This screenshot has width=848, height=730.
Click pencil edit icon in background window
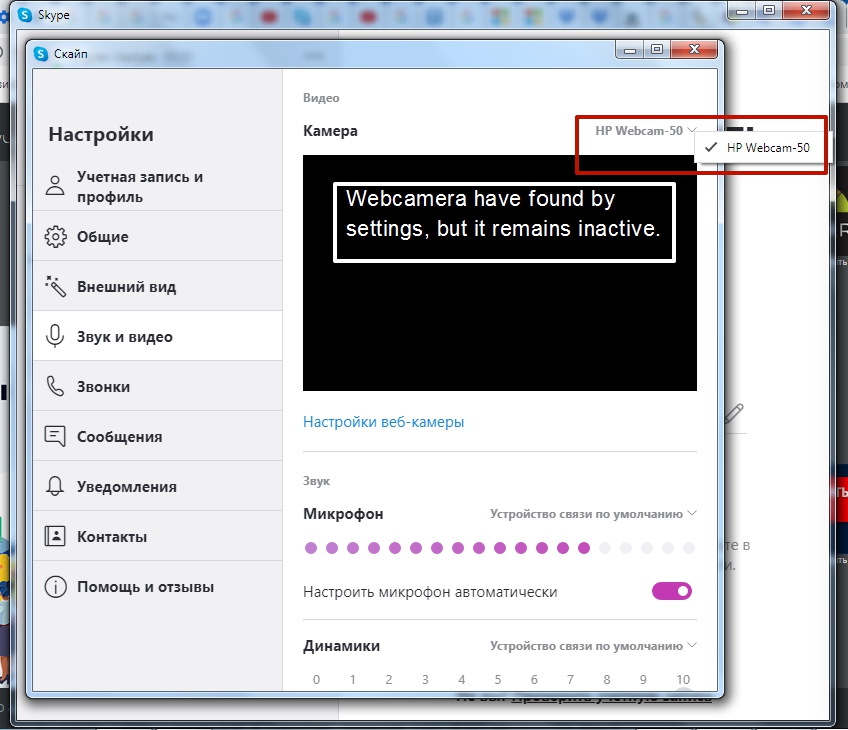734,413
